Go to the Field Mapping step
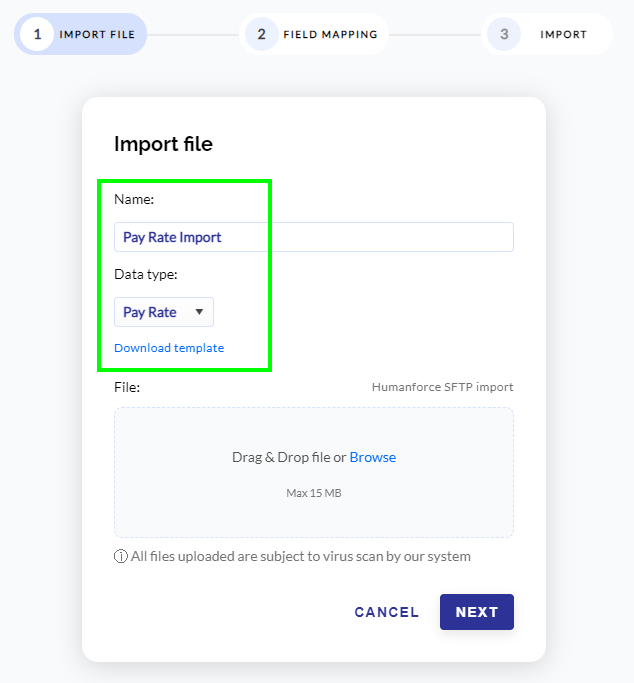 [330, 34]
